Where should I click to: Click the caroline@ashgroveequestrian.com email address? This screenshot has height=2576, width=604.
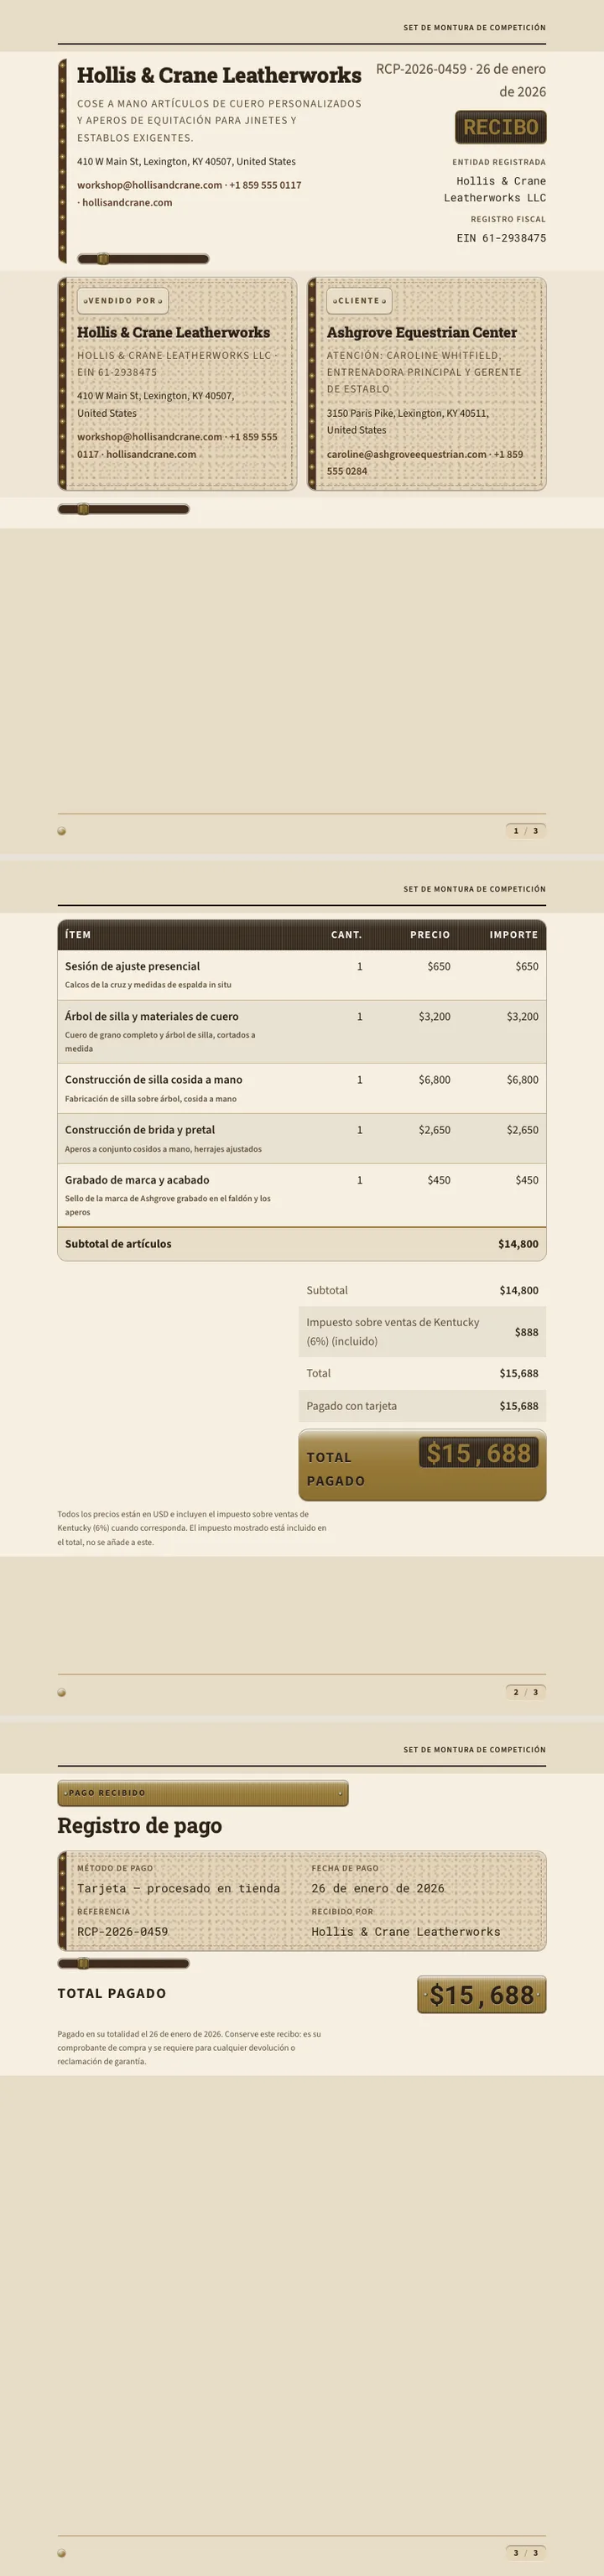(x=406, y=454)
